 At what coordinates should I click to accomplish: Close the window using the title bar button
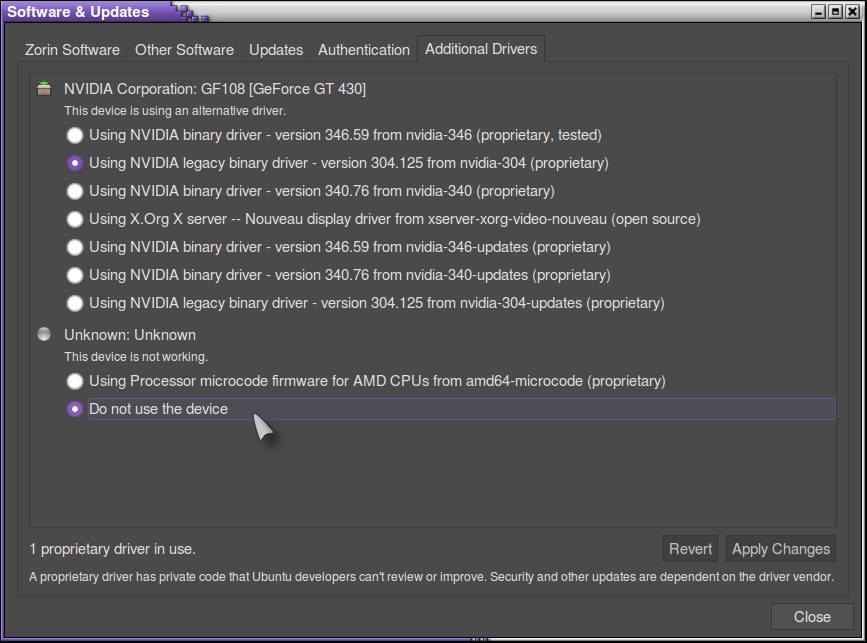click(850, 12)
